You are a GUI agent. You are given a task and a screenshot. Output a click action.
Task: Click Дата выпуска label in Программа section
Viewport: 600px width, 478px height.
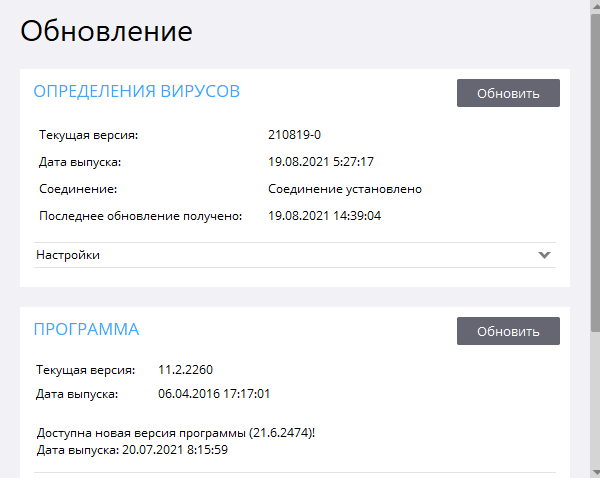pyautogui.click(x=77, y=394)
